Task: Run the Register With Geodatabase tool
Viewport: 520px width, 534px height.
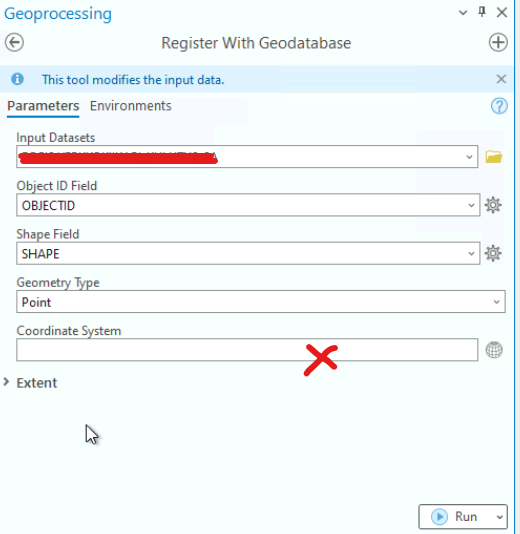Action: tap(456, 517)
